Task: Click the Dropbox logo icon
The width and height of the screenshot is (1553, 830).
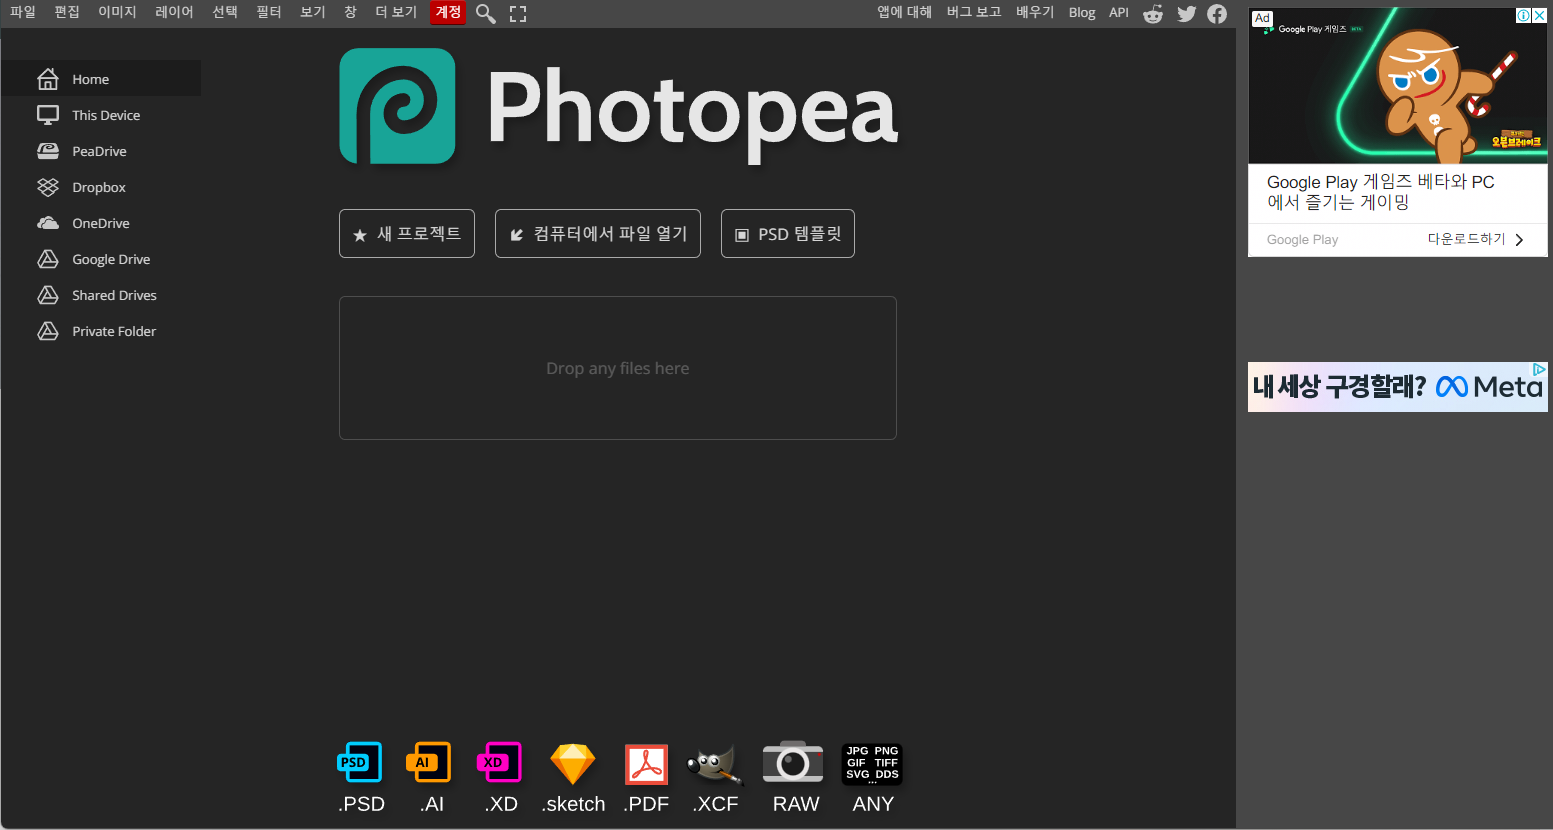Action: click(x=48, y=187)
